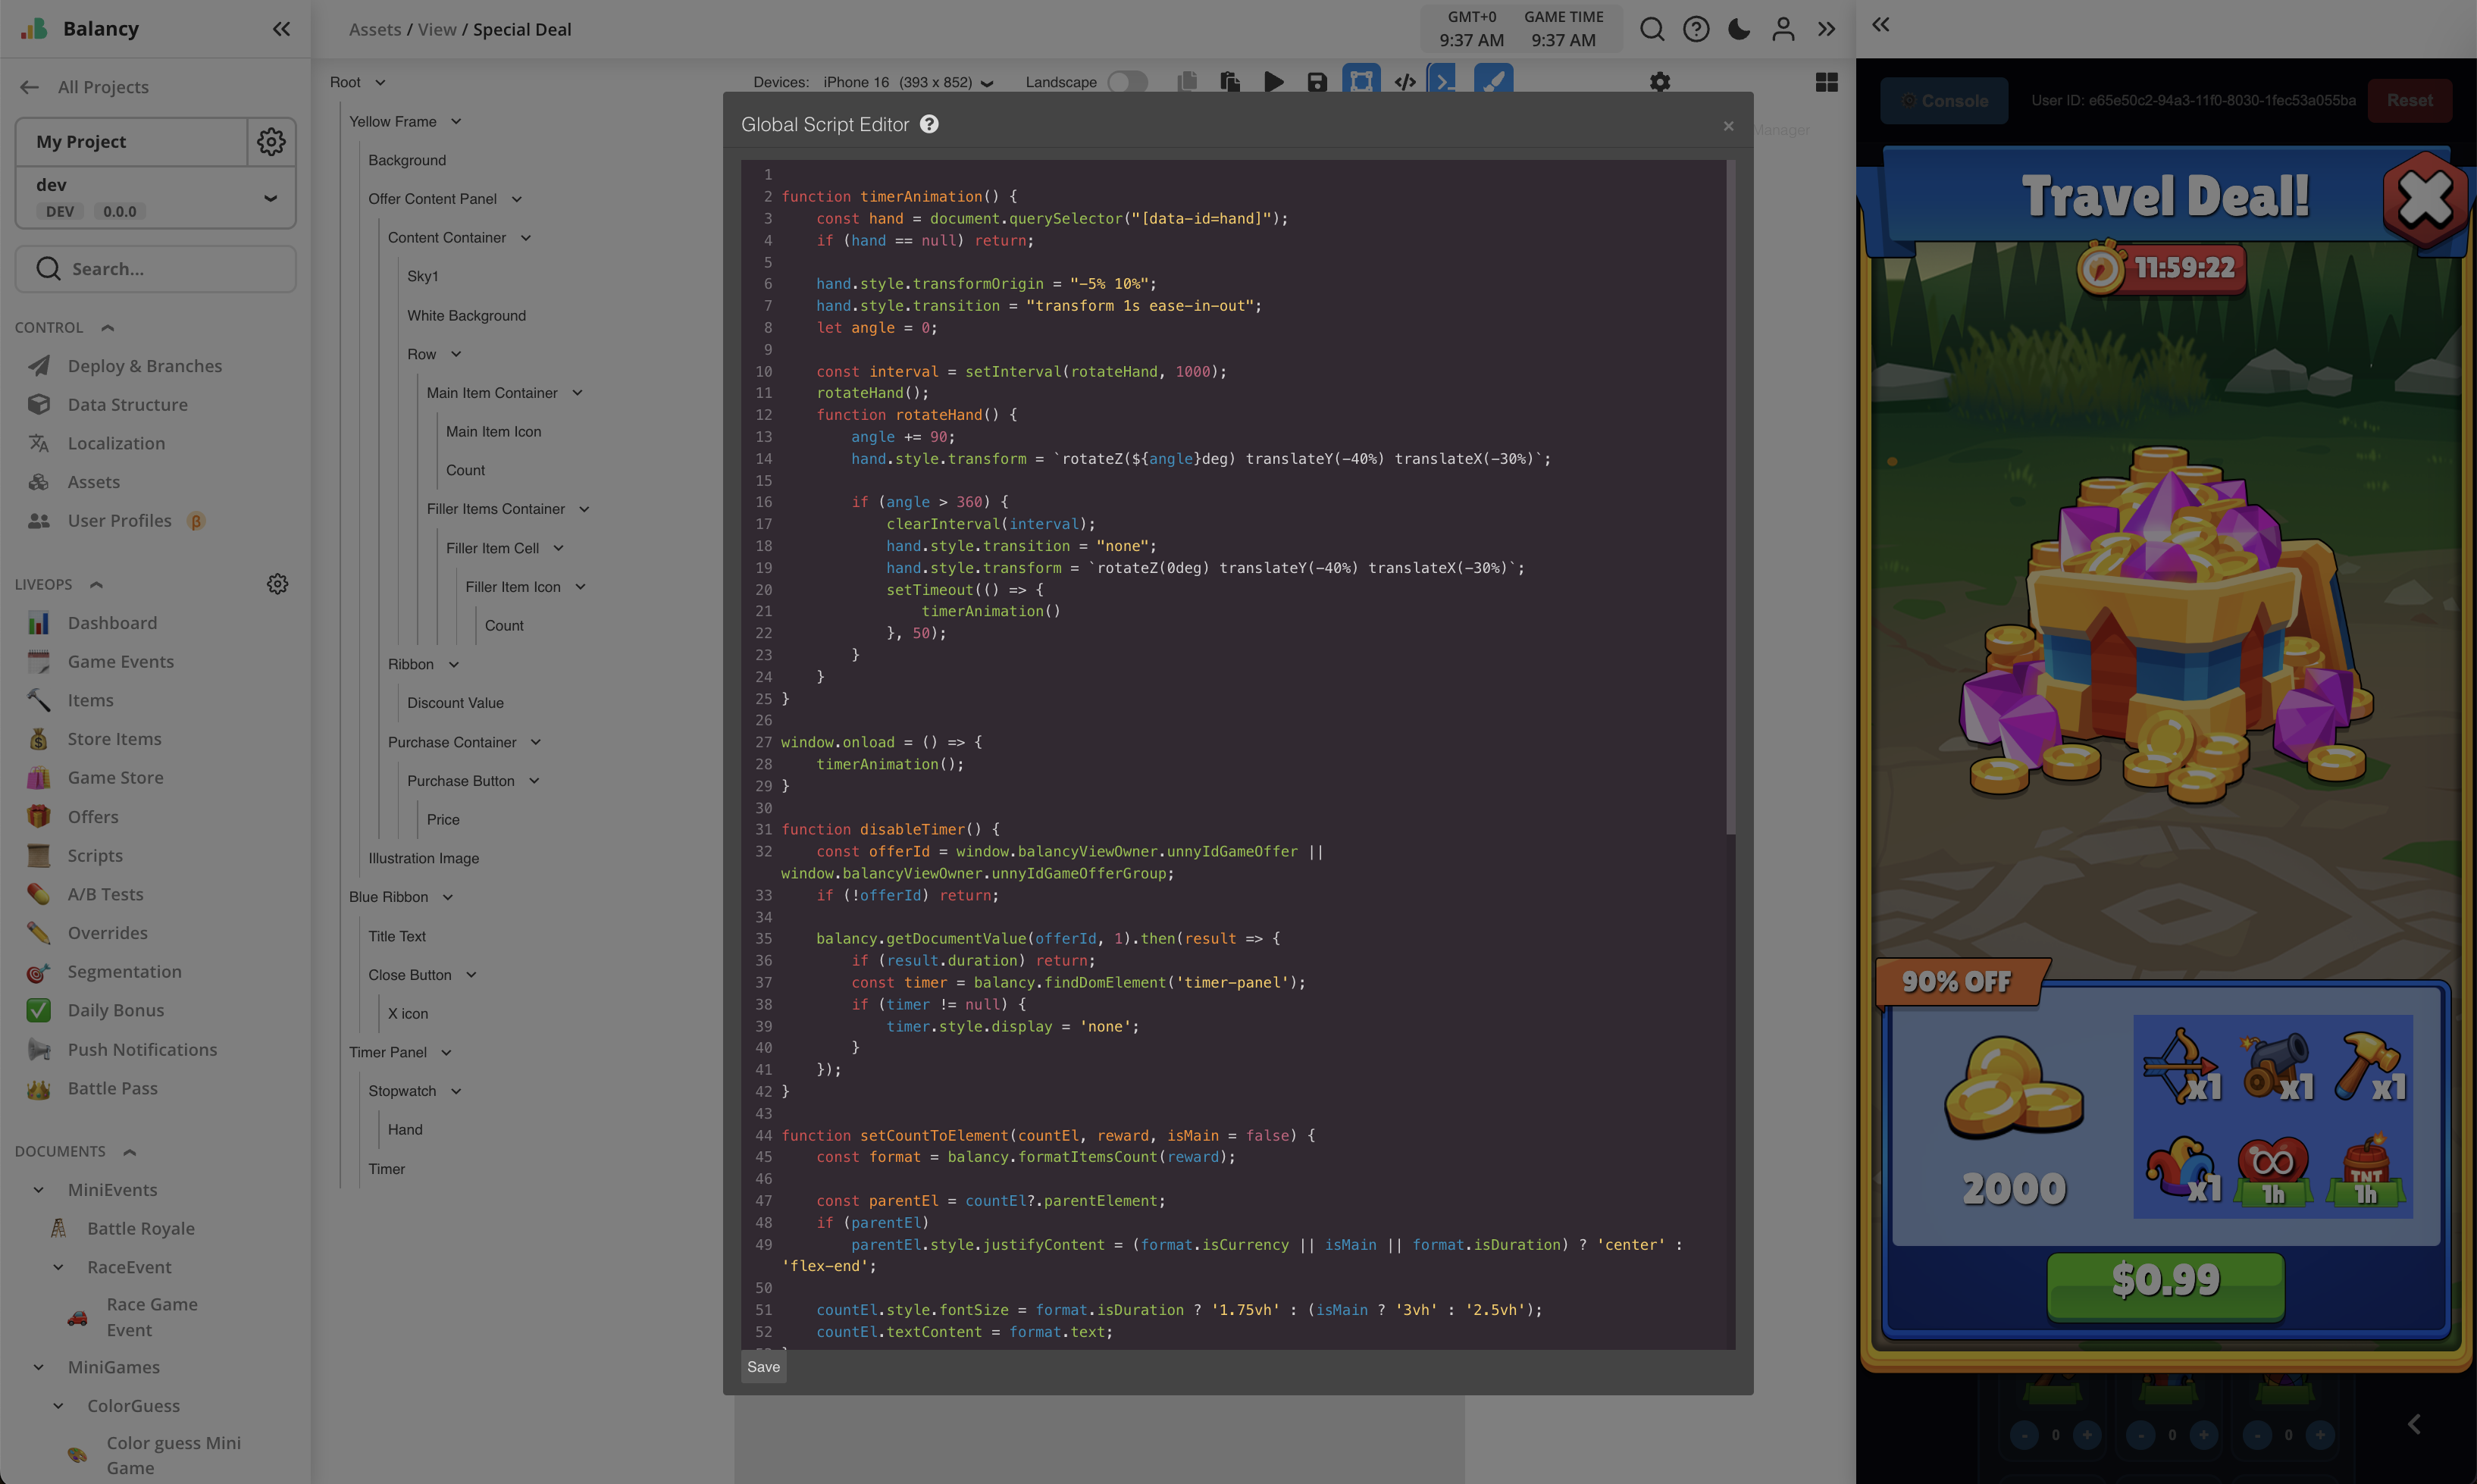The height and width of the screenshot is (1484, 2477).
Task: Open Deploy & Branches menu item
Action: [x=145, y=366]
